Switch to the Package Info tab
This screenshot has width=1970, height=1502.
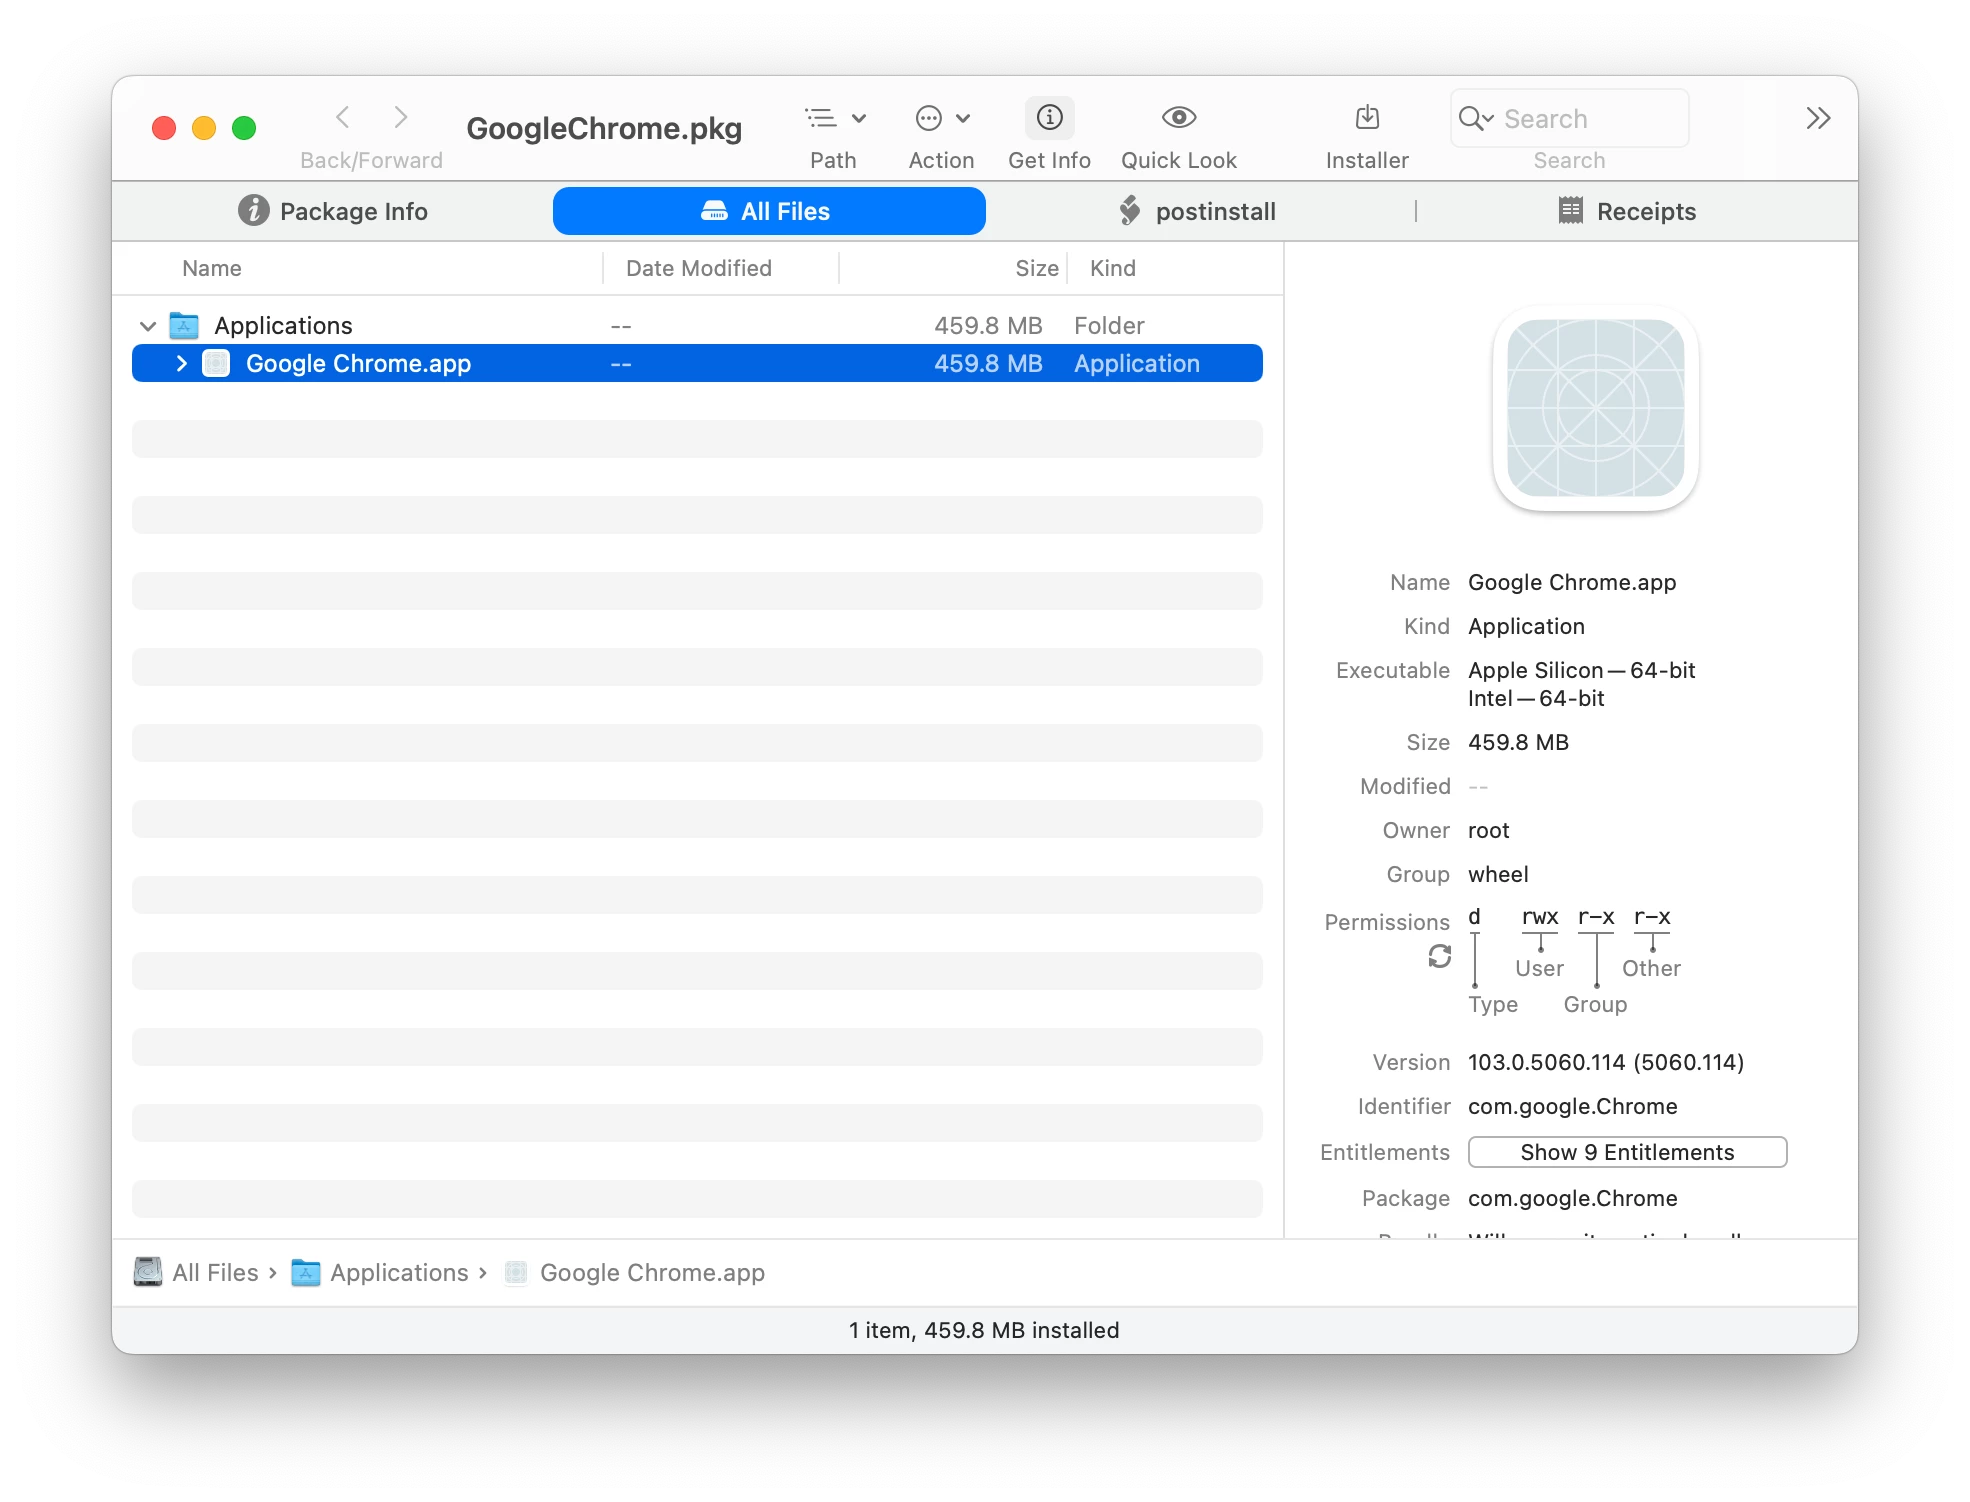click(333, 211)
